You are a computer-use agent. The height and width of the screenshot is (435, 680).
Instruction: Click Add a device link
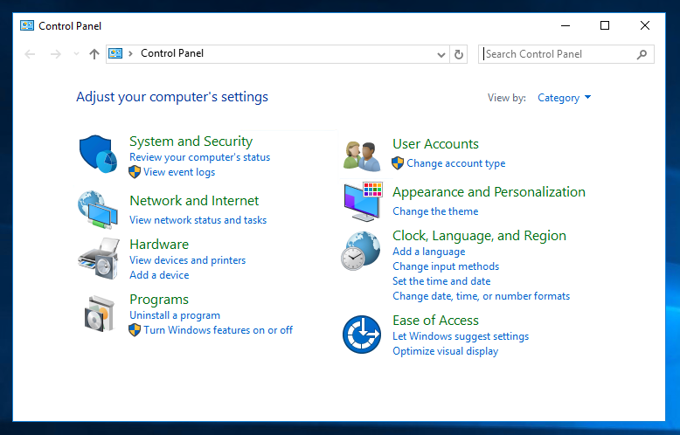click(159, 275)
